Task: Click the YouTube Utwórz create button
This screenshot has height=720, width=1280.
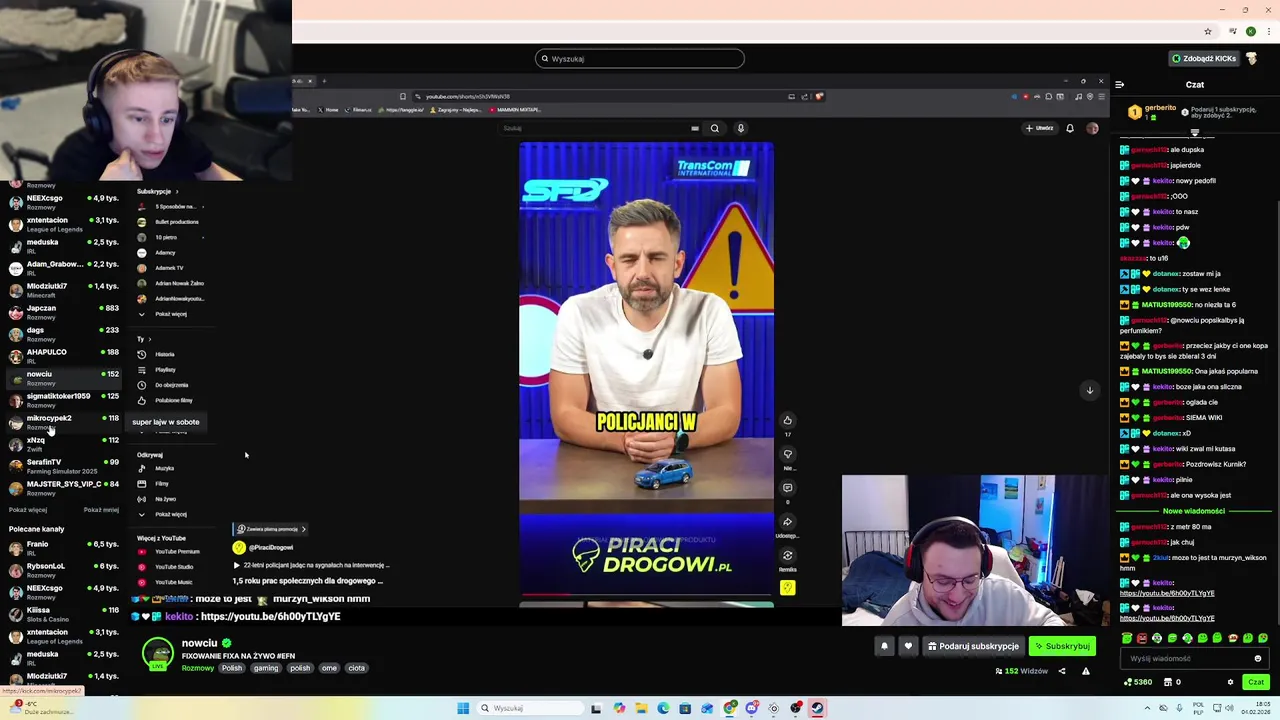Action: [1040, 128]
